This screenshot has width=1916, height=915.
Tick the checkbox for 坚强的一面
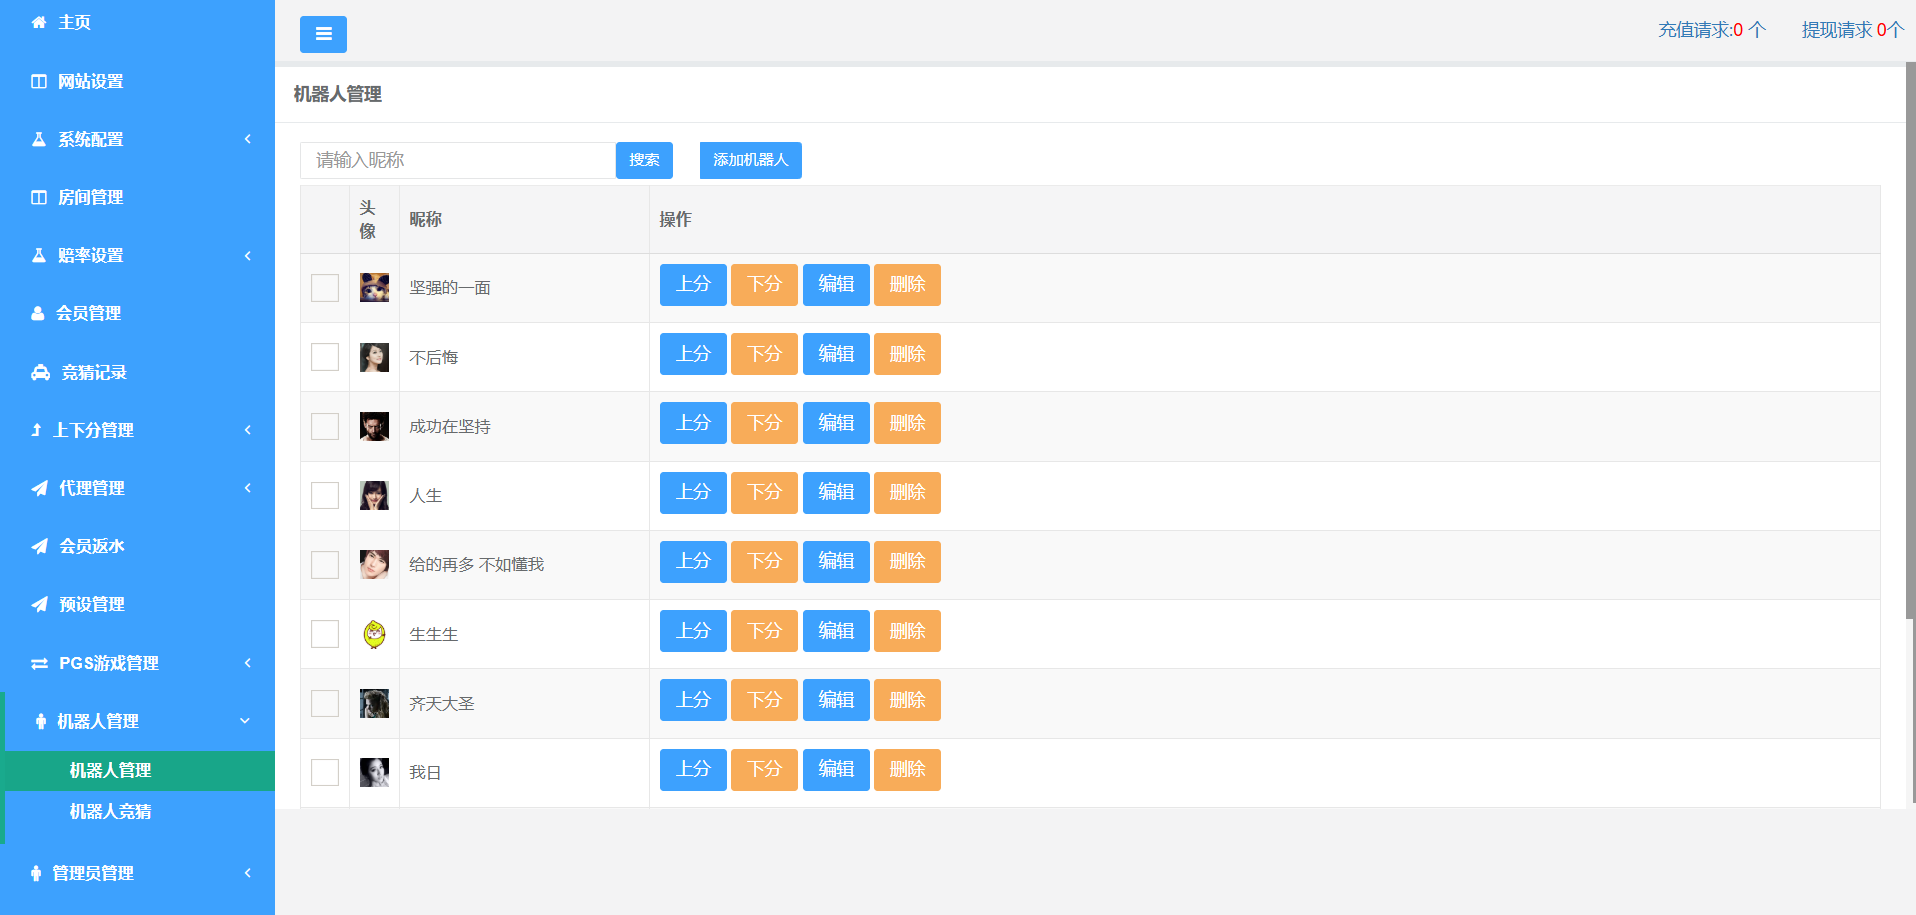[x=325, y=288]
